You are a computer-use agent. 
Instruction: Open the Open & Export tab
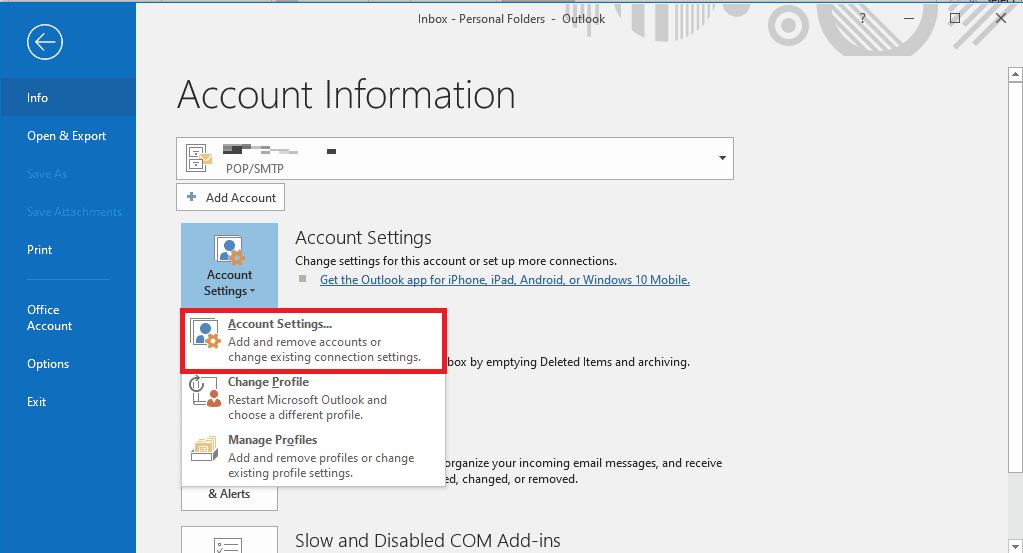(68, 136)
